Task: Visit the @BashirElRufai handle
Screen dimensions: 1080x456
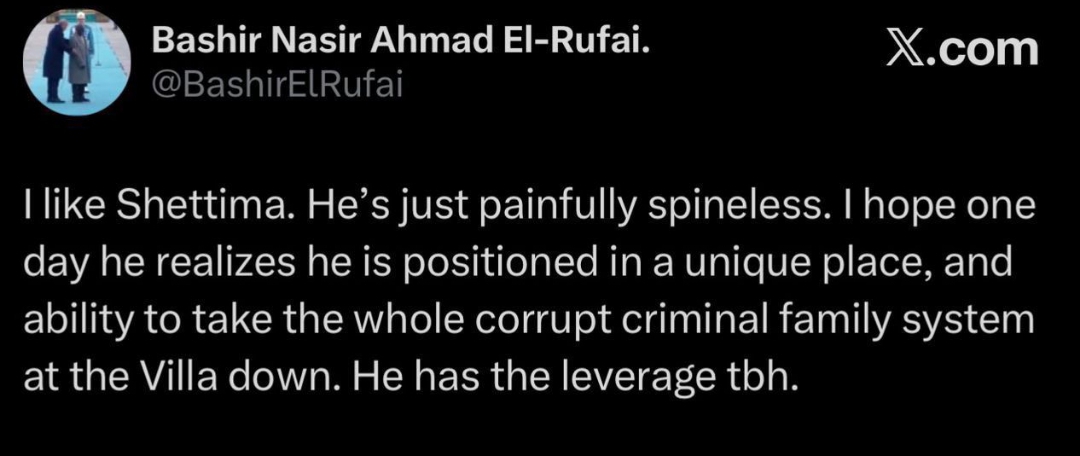Action: 276,85
